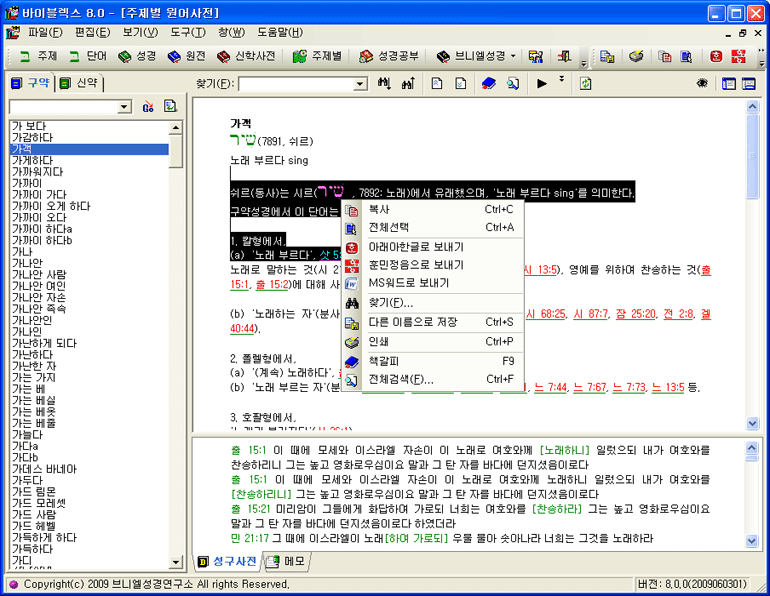
Task: Open the 느 13:5 verse link
Action: point(668,387)
